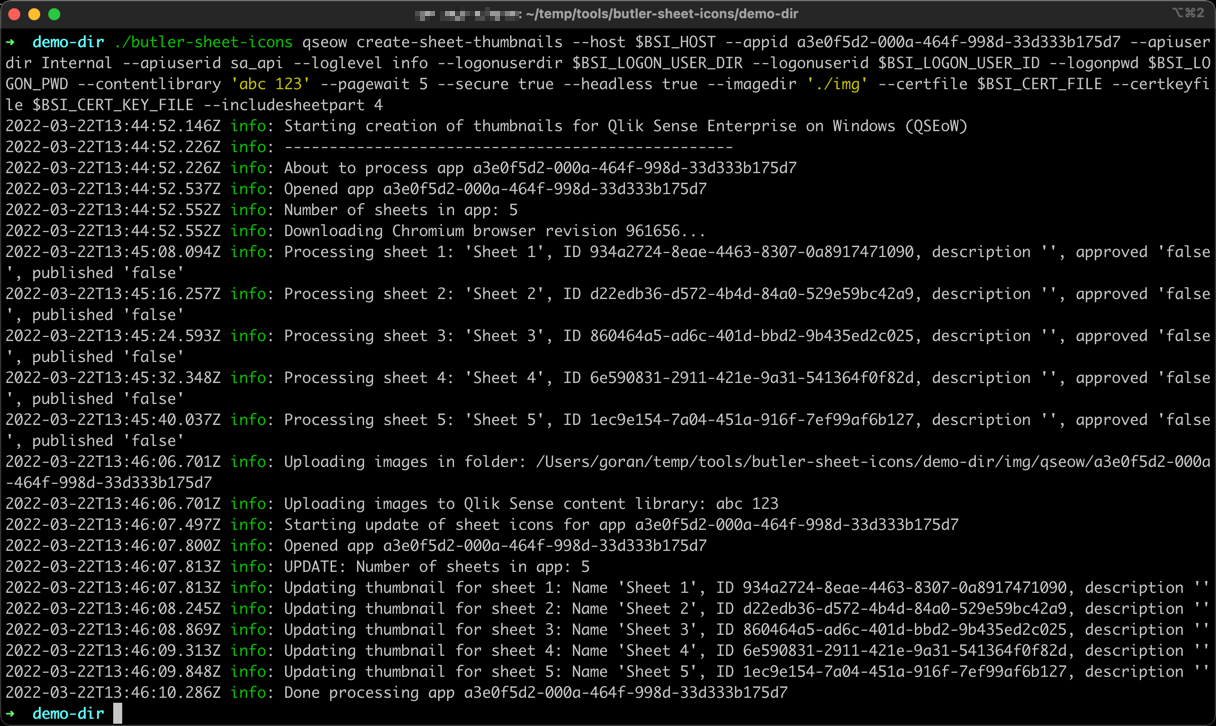
Task: Click the bottom 'demo-dir' shell prompt
Action: click(x=68, y=714)
